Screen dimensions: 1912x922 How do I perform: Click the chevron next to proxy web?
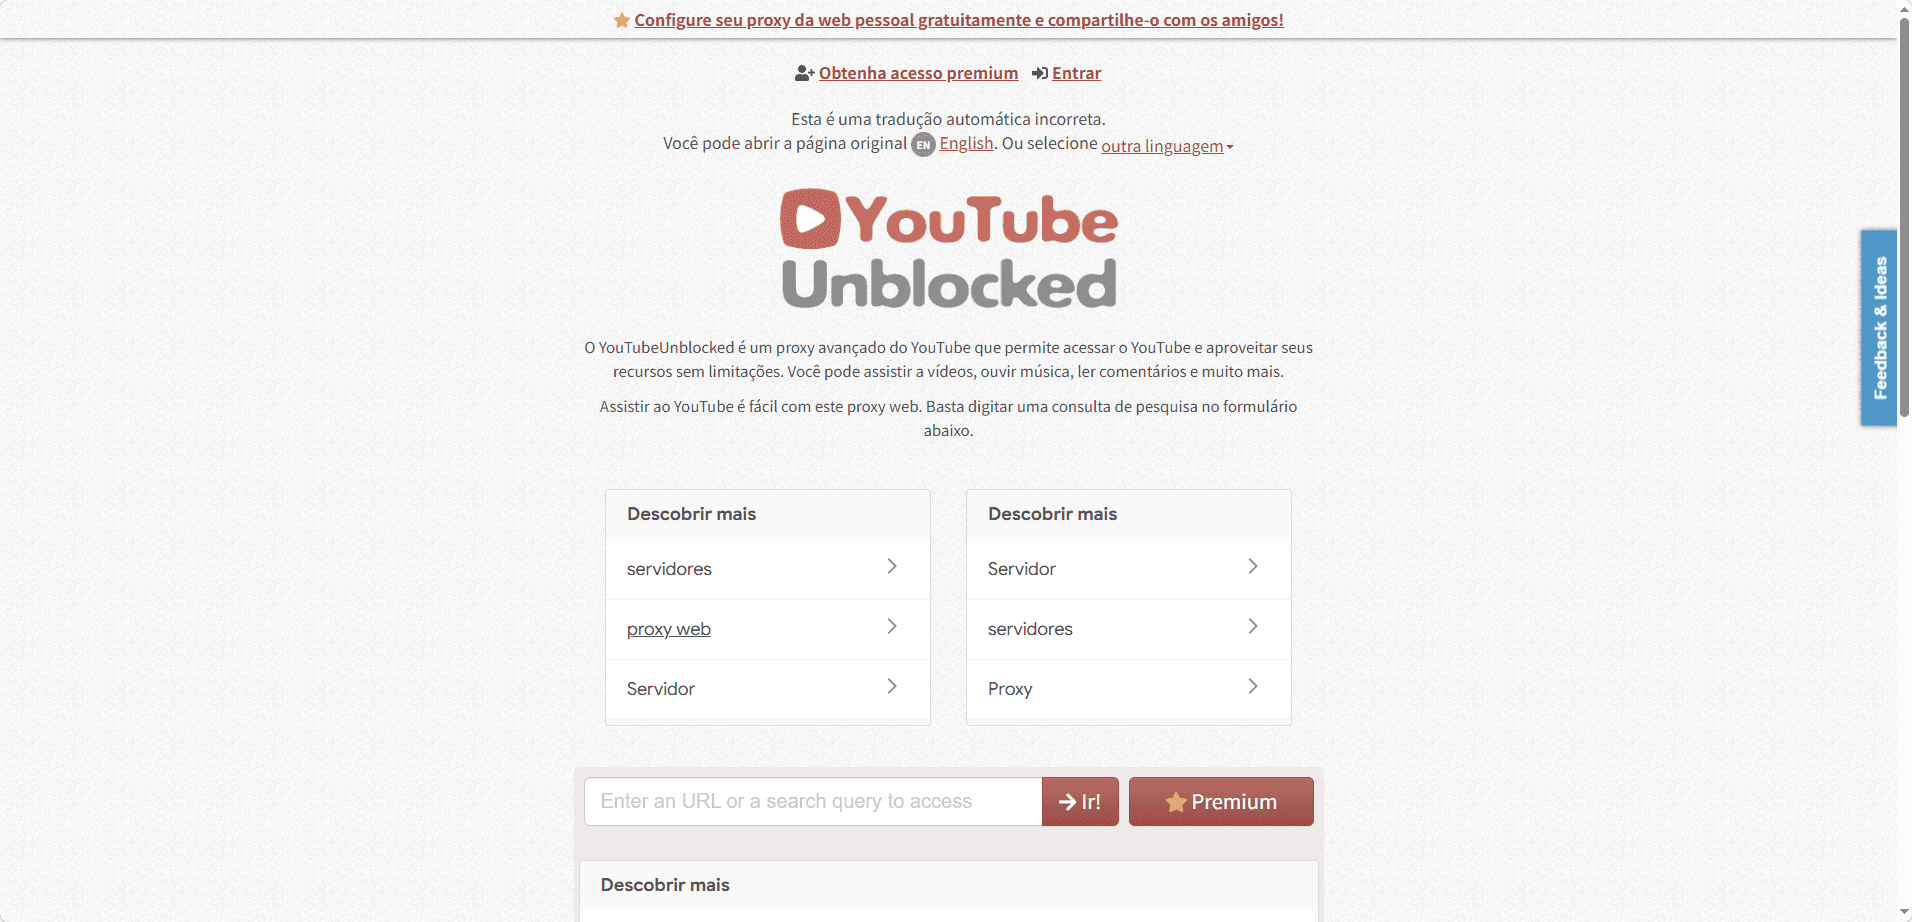(x=892, y=626)
